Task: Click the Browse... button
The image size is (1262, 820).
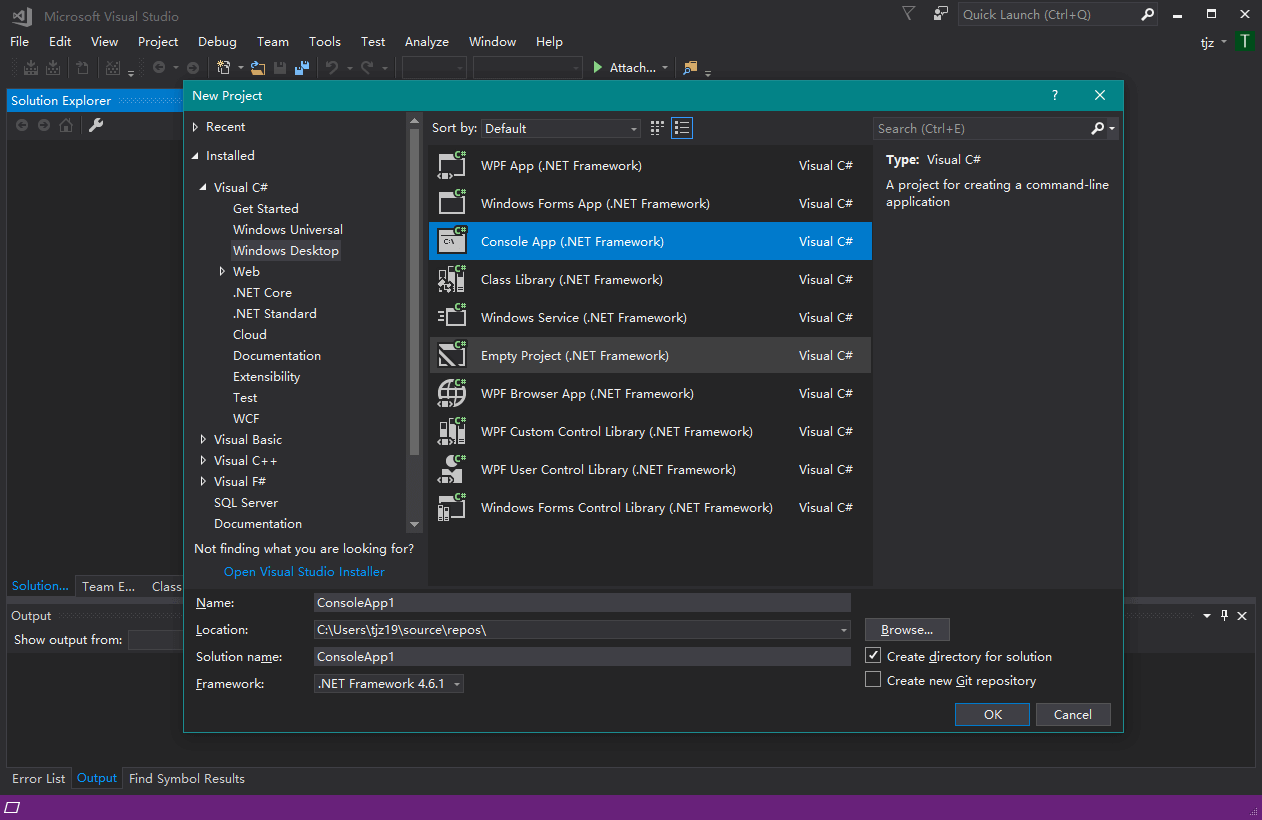Action: coord(907,630)
